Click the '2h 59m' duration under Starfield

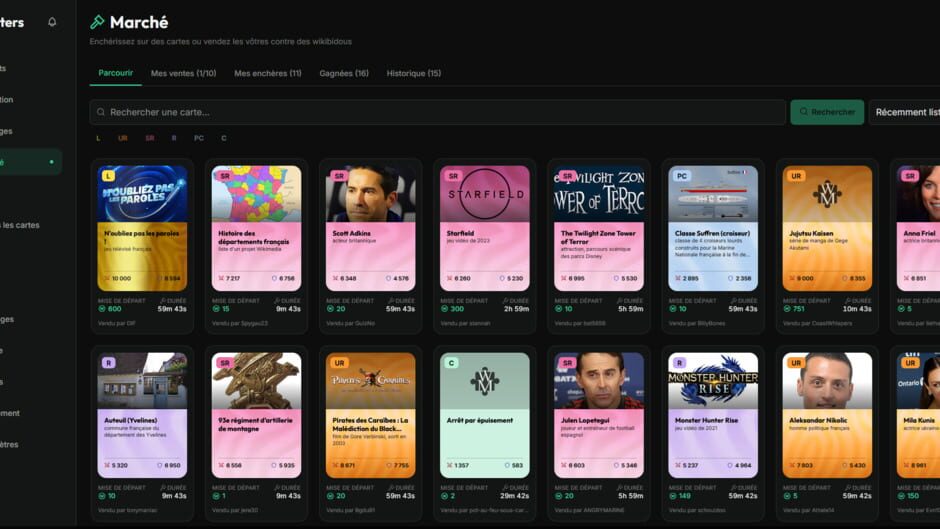516,309
